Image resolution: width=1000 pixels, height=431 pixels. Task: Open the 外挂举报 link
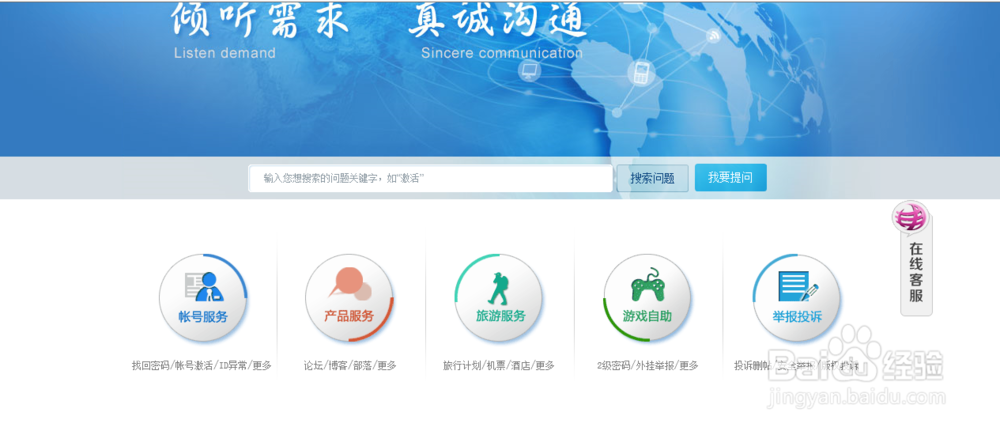(x=654, y=366)
